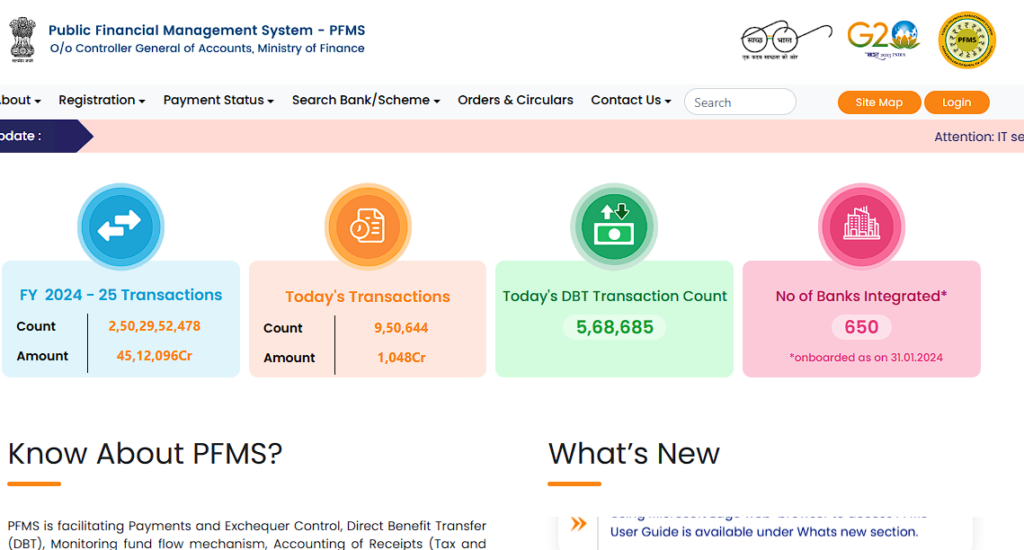Click the amount value 45,12,096Cr
Image resolution: width=1024 pixels, height=550 pixels.
[x=154, y=356]
